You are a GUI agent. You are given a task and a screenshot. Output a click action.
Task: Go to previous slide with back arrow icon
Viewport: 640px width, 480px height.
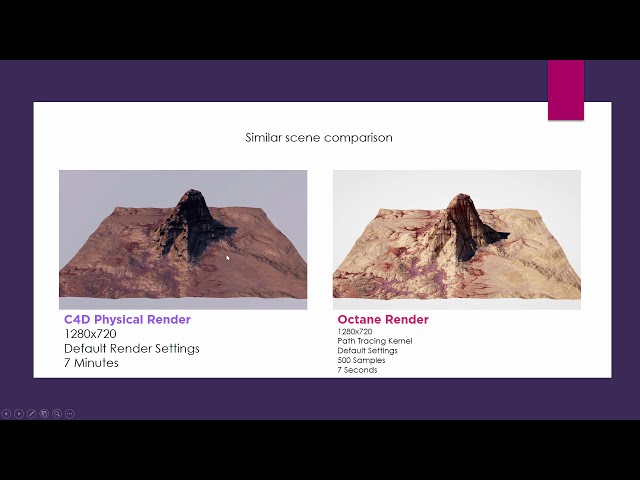pos(6,413)
